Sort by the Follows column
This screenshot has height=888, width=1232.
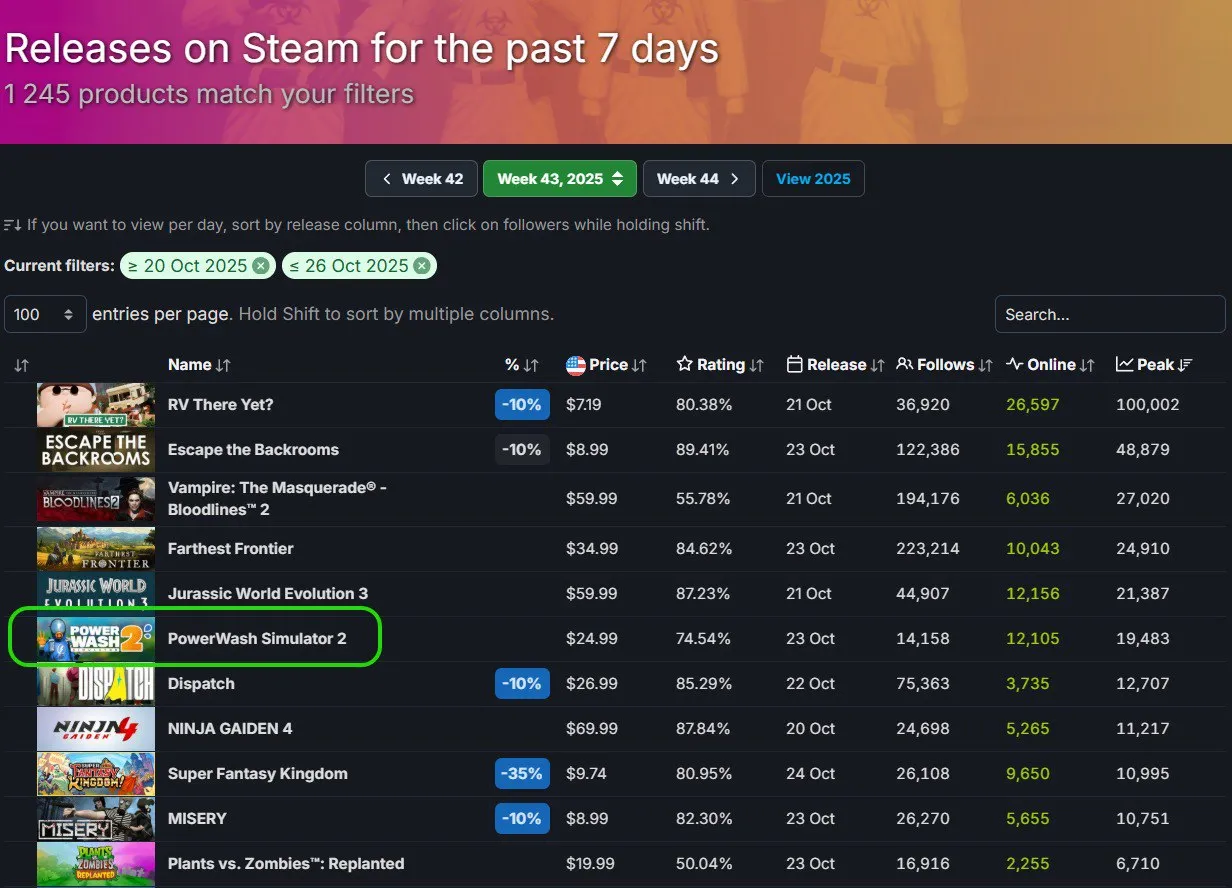coord(944,365)
